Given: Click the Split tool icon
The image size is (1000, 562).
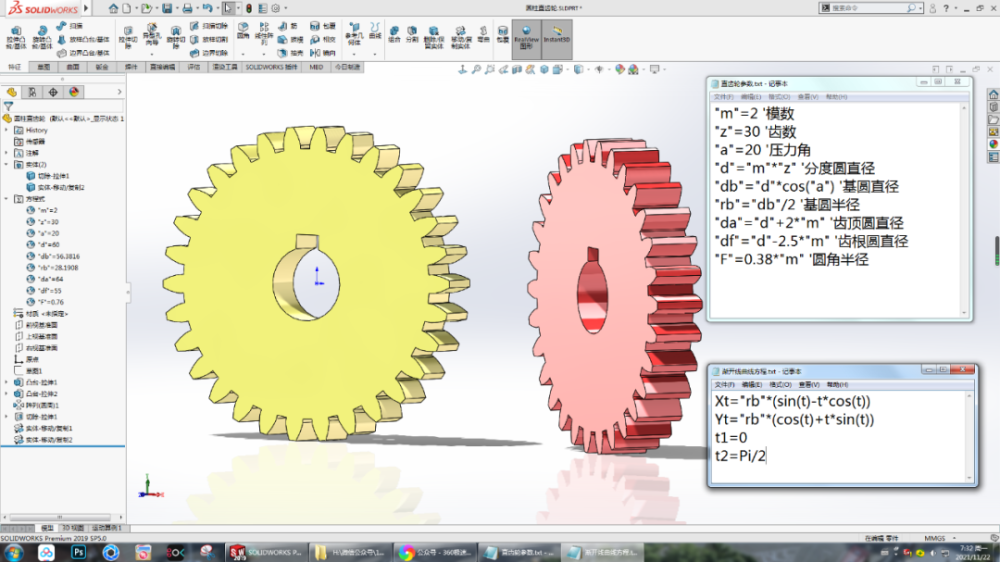Looking at the screenshot, I should coord(412,34).
